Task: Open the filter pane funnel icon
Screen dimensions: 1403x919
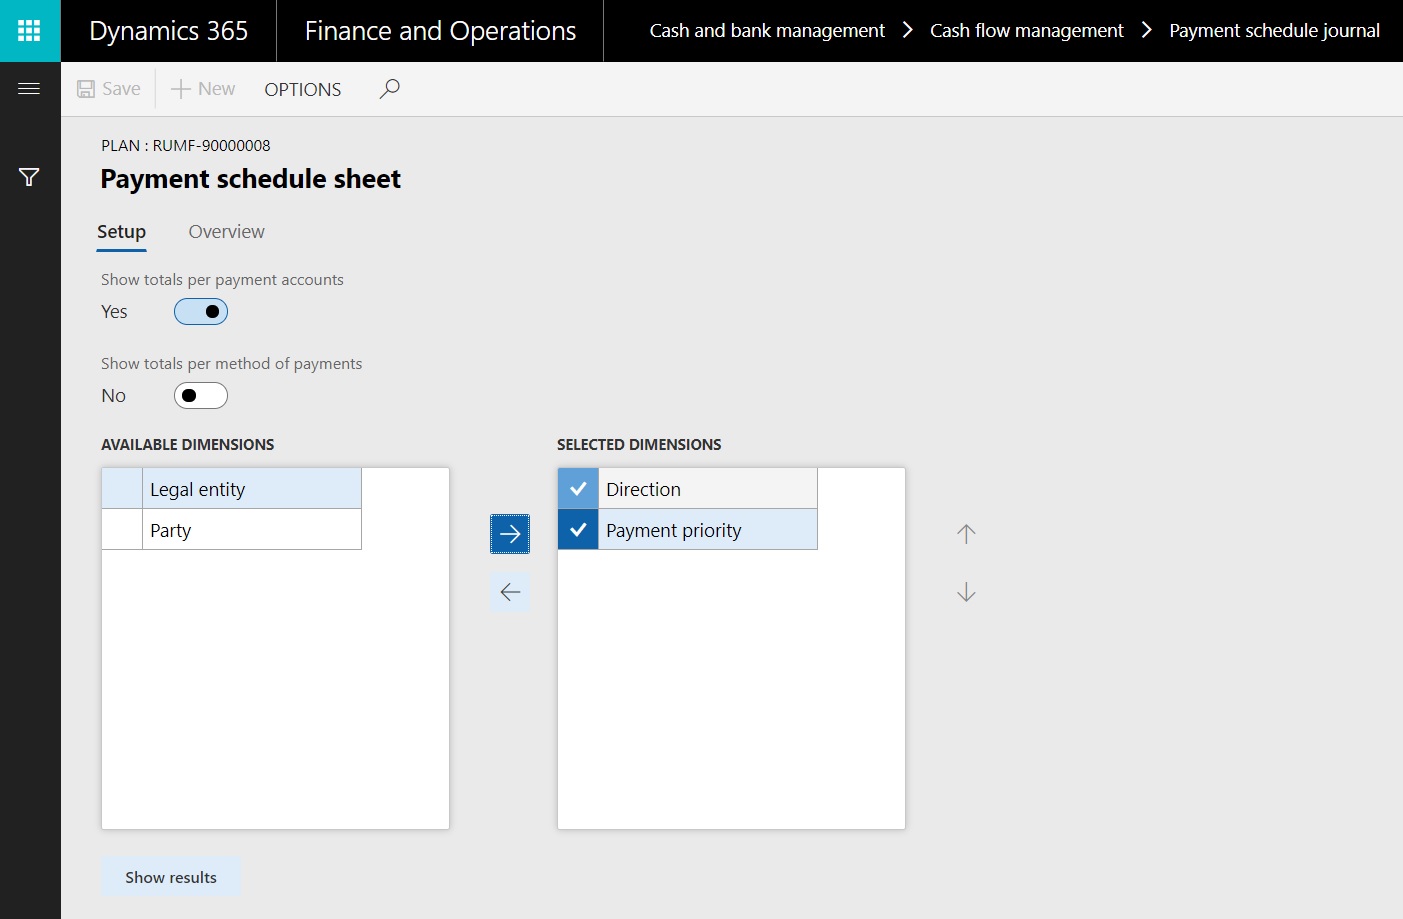Action: (29, 177)
